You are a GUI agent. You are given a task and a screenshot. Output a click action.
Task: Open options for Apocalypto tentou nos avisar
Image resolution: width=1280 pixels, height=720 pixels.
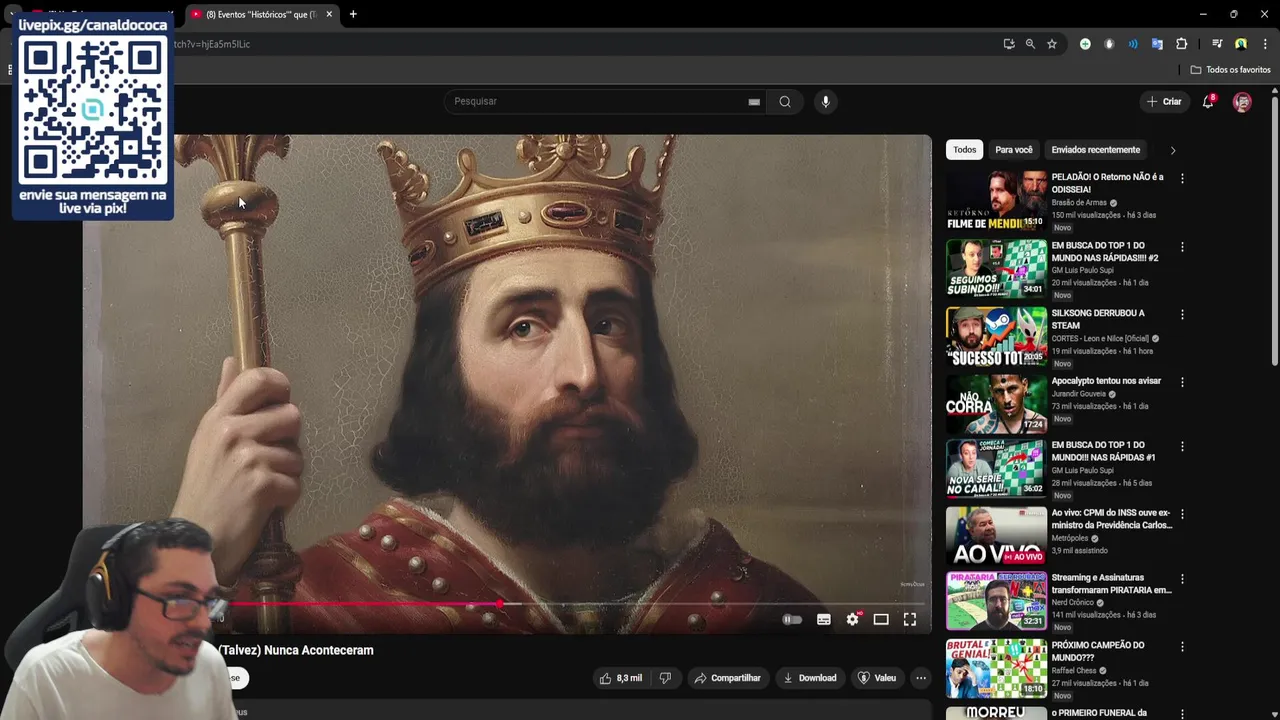coord(1182,382)
